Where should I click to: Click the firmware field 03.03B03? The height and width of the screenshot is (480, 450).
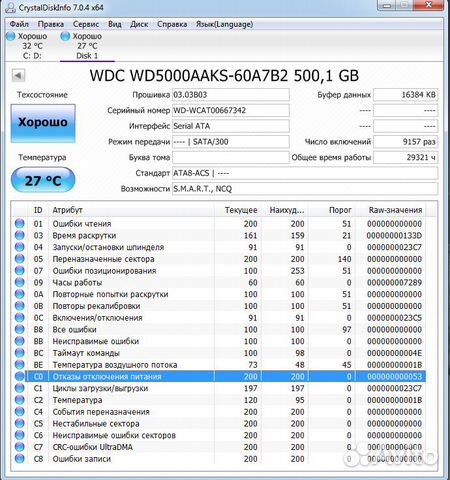231,95
